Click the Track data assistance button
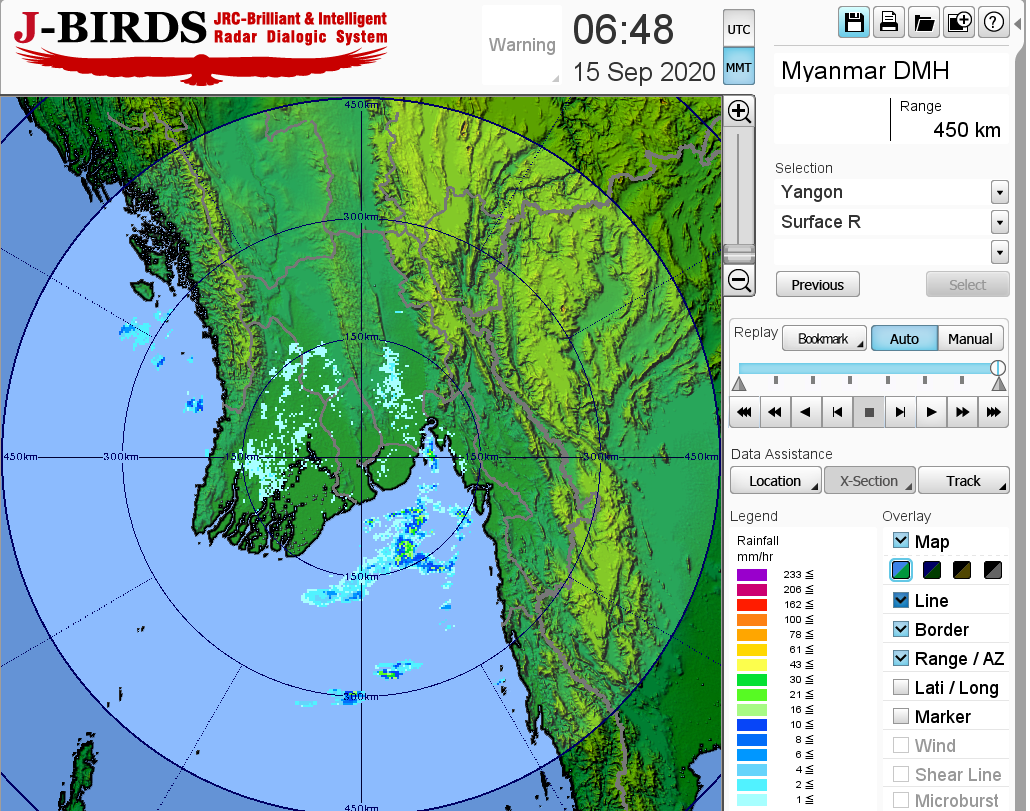This screenshot has height=811, width=1030. [963, 481]
